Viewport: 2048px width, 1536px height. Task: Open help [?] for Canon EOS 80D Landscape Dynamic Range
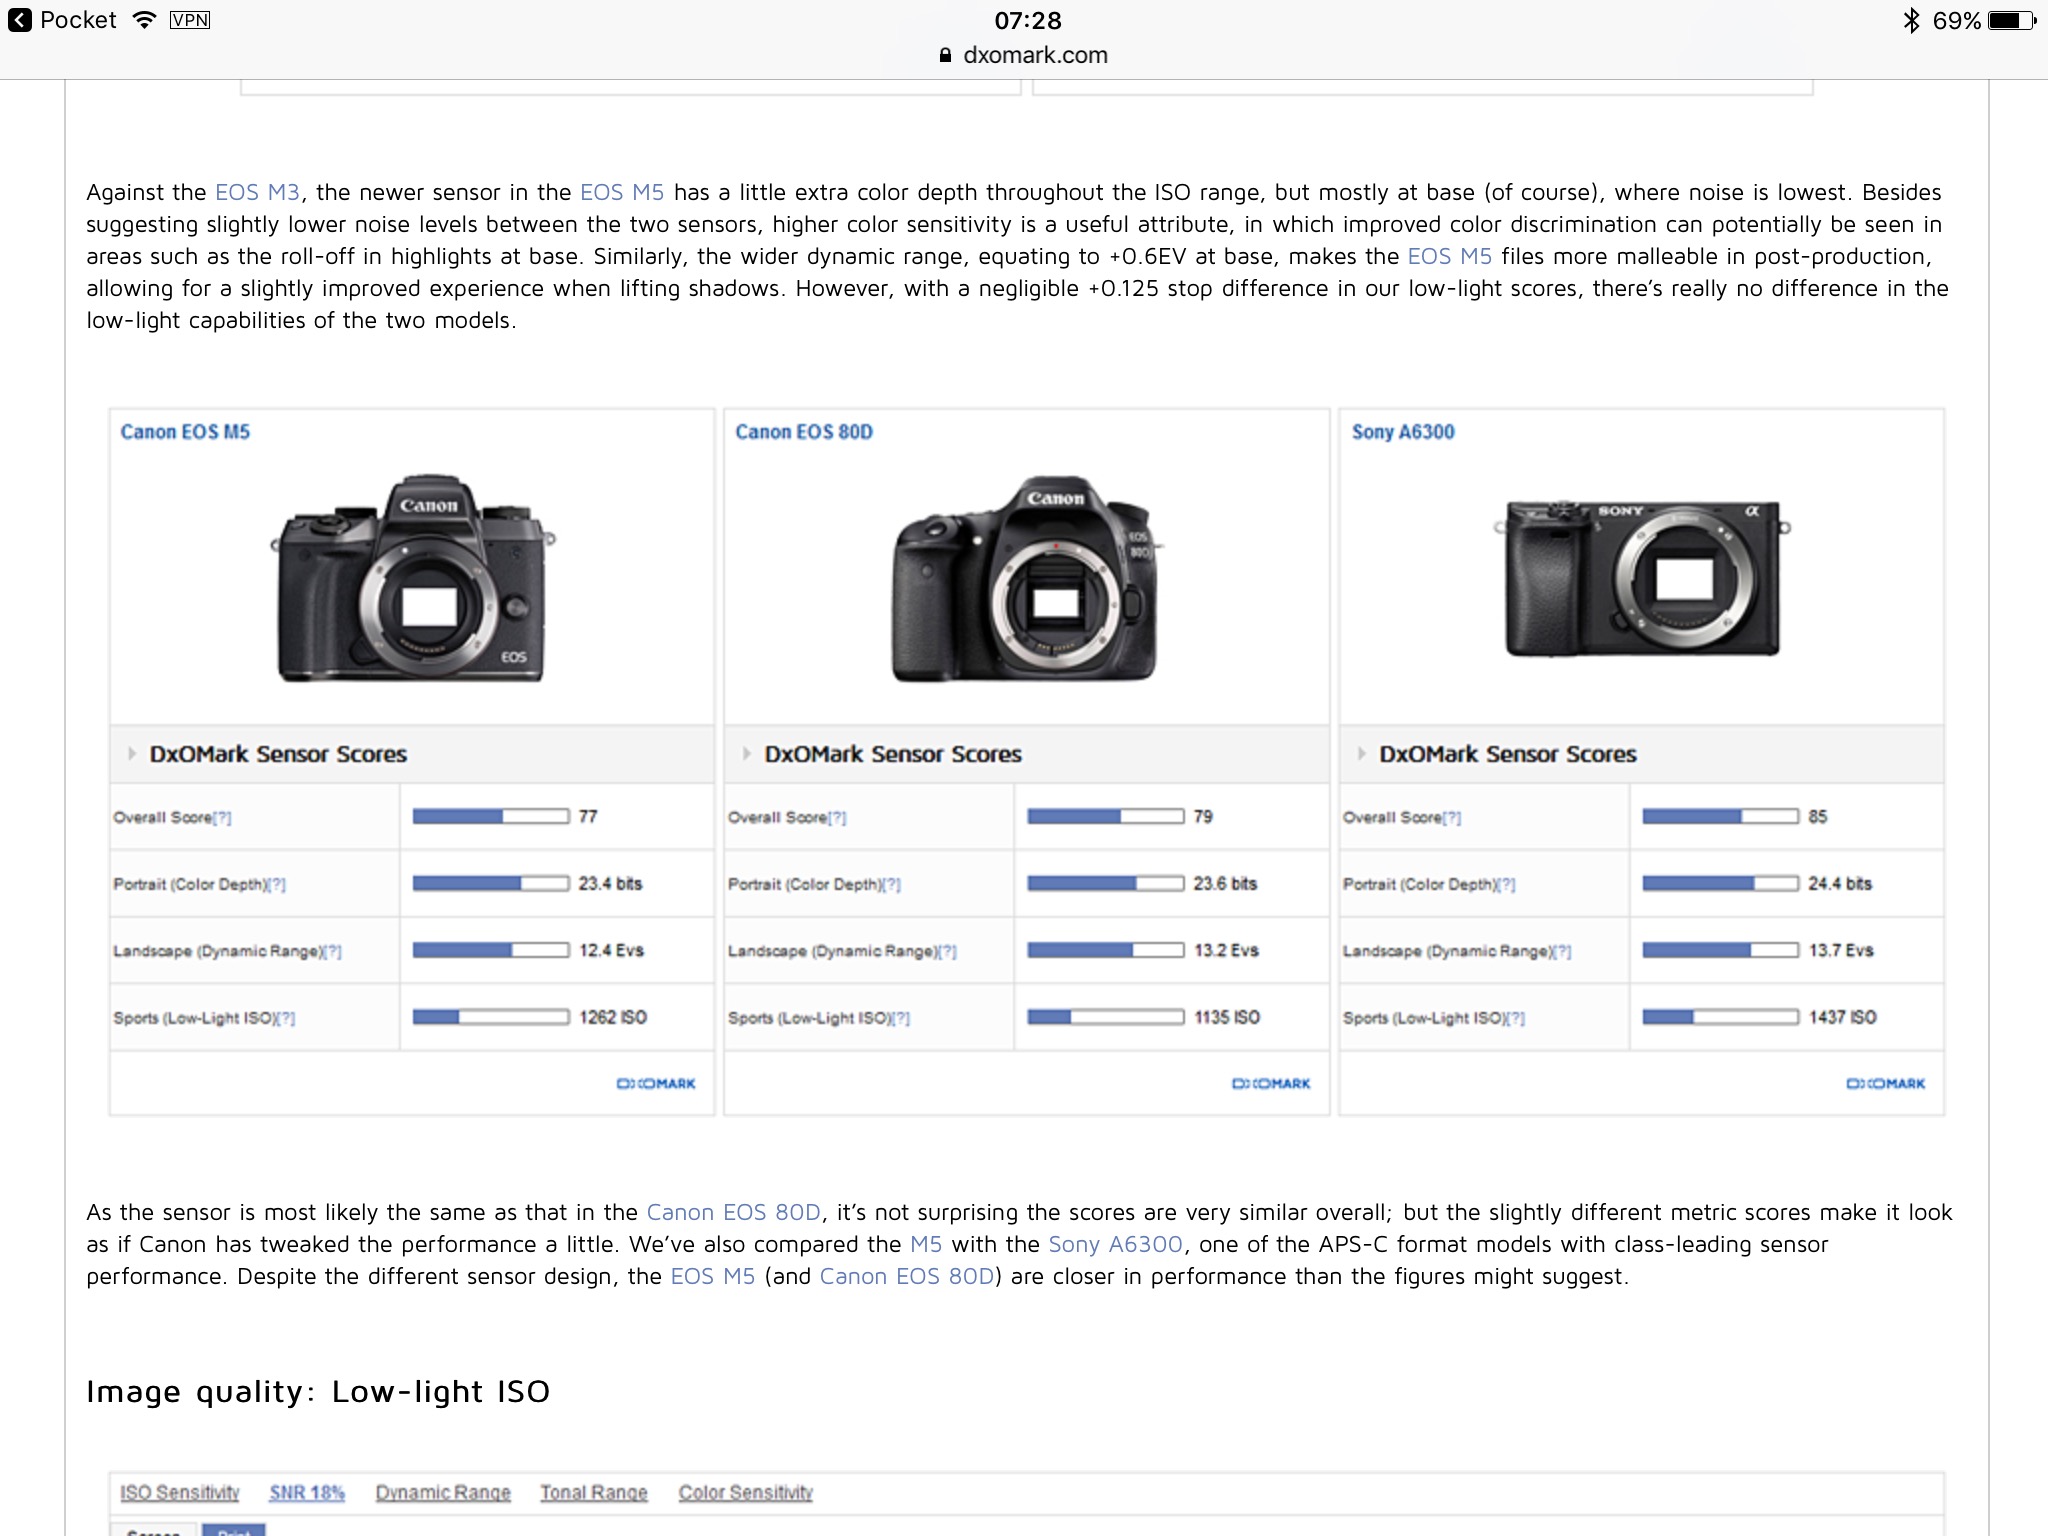pos(947,952)
